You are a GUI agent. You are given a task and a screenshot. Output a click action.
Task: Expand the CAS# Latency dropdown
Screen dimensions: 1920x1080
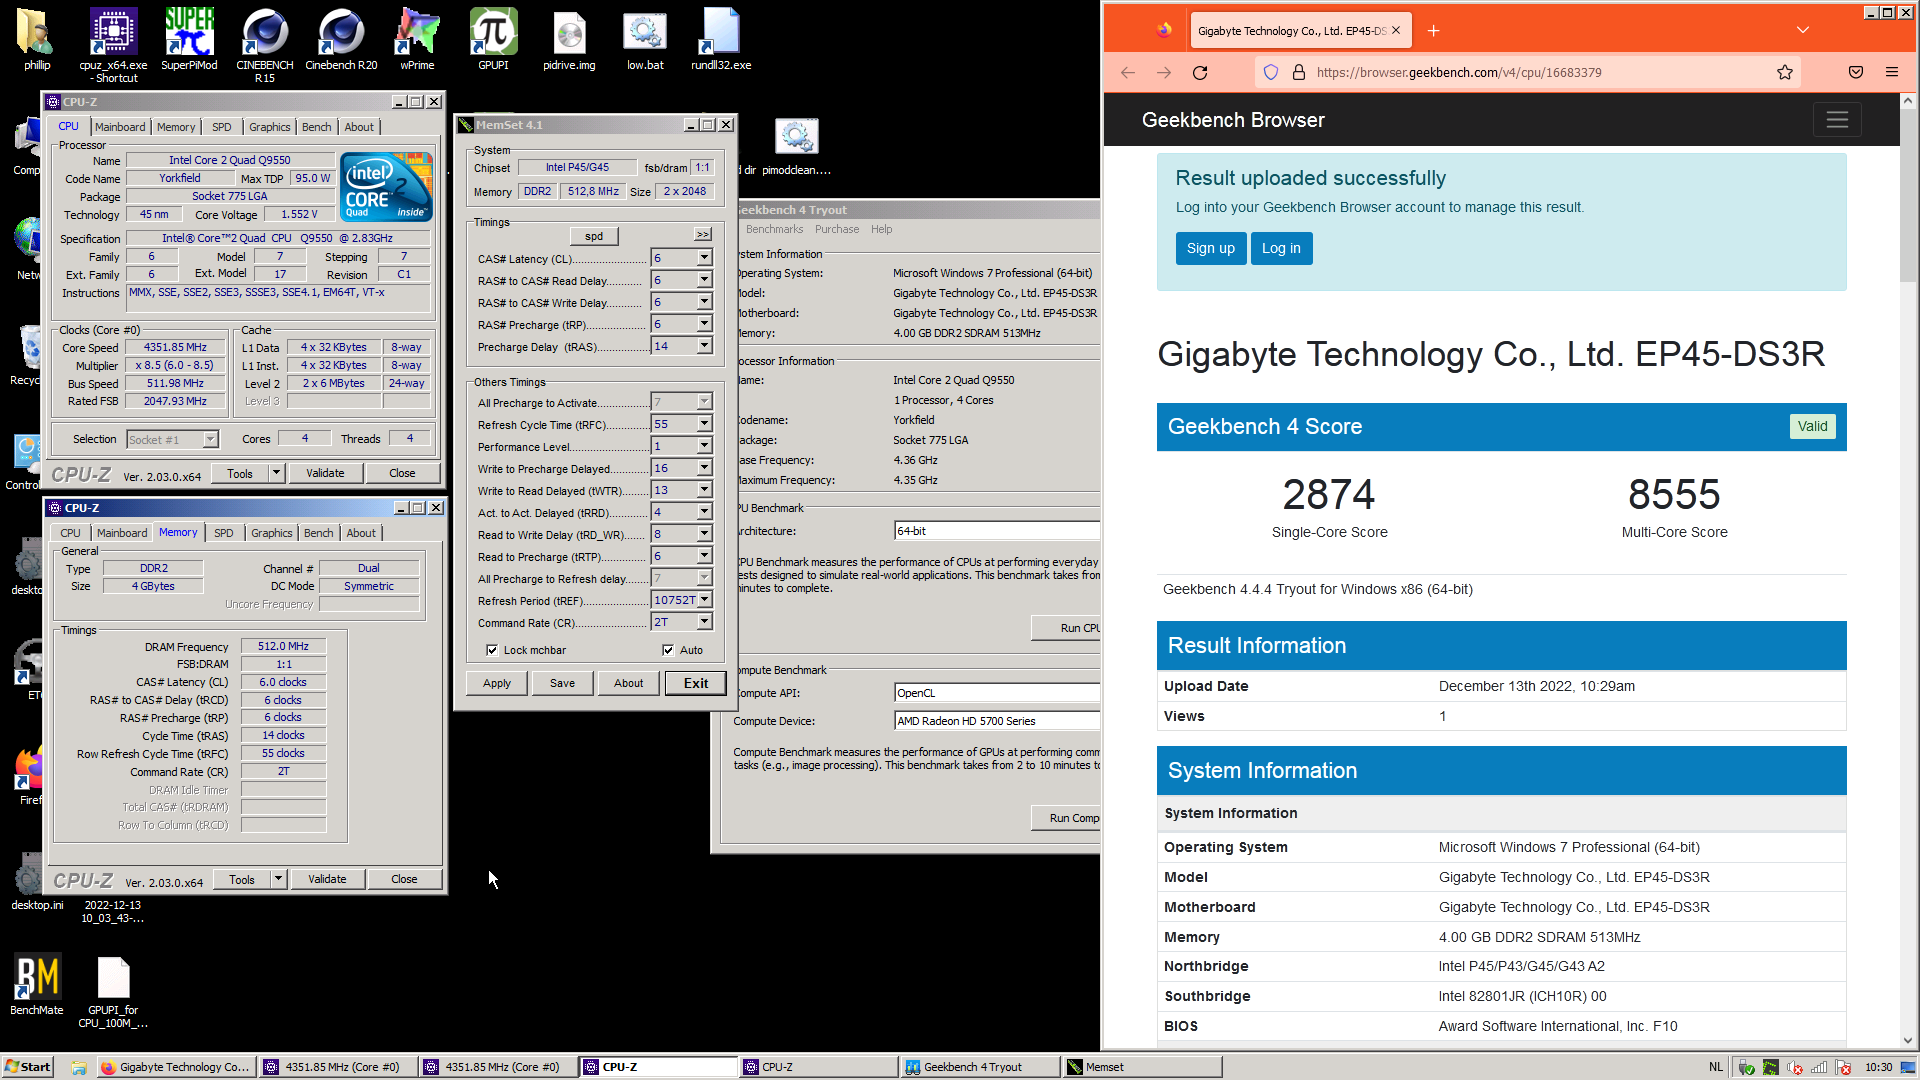(704, 258)
